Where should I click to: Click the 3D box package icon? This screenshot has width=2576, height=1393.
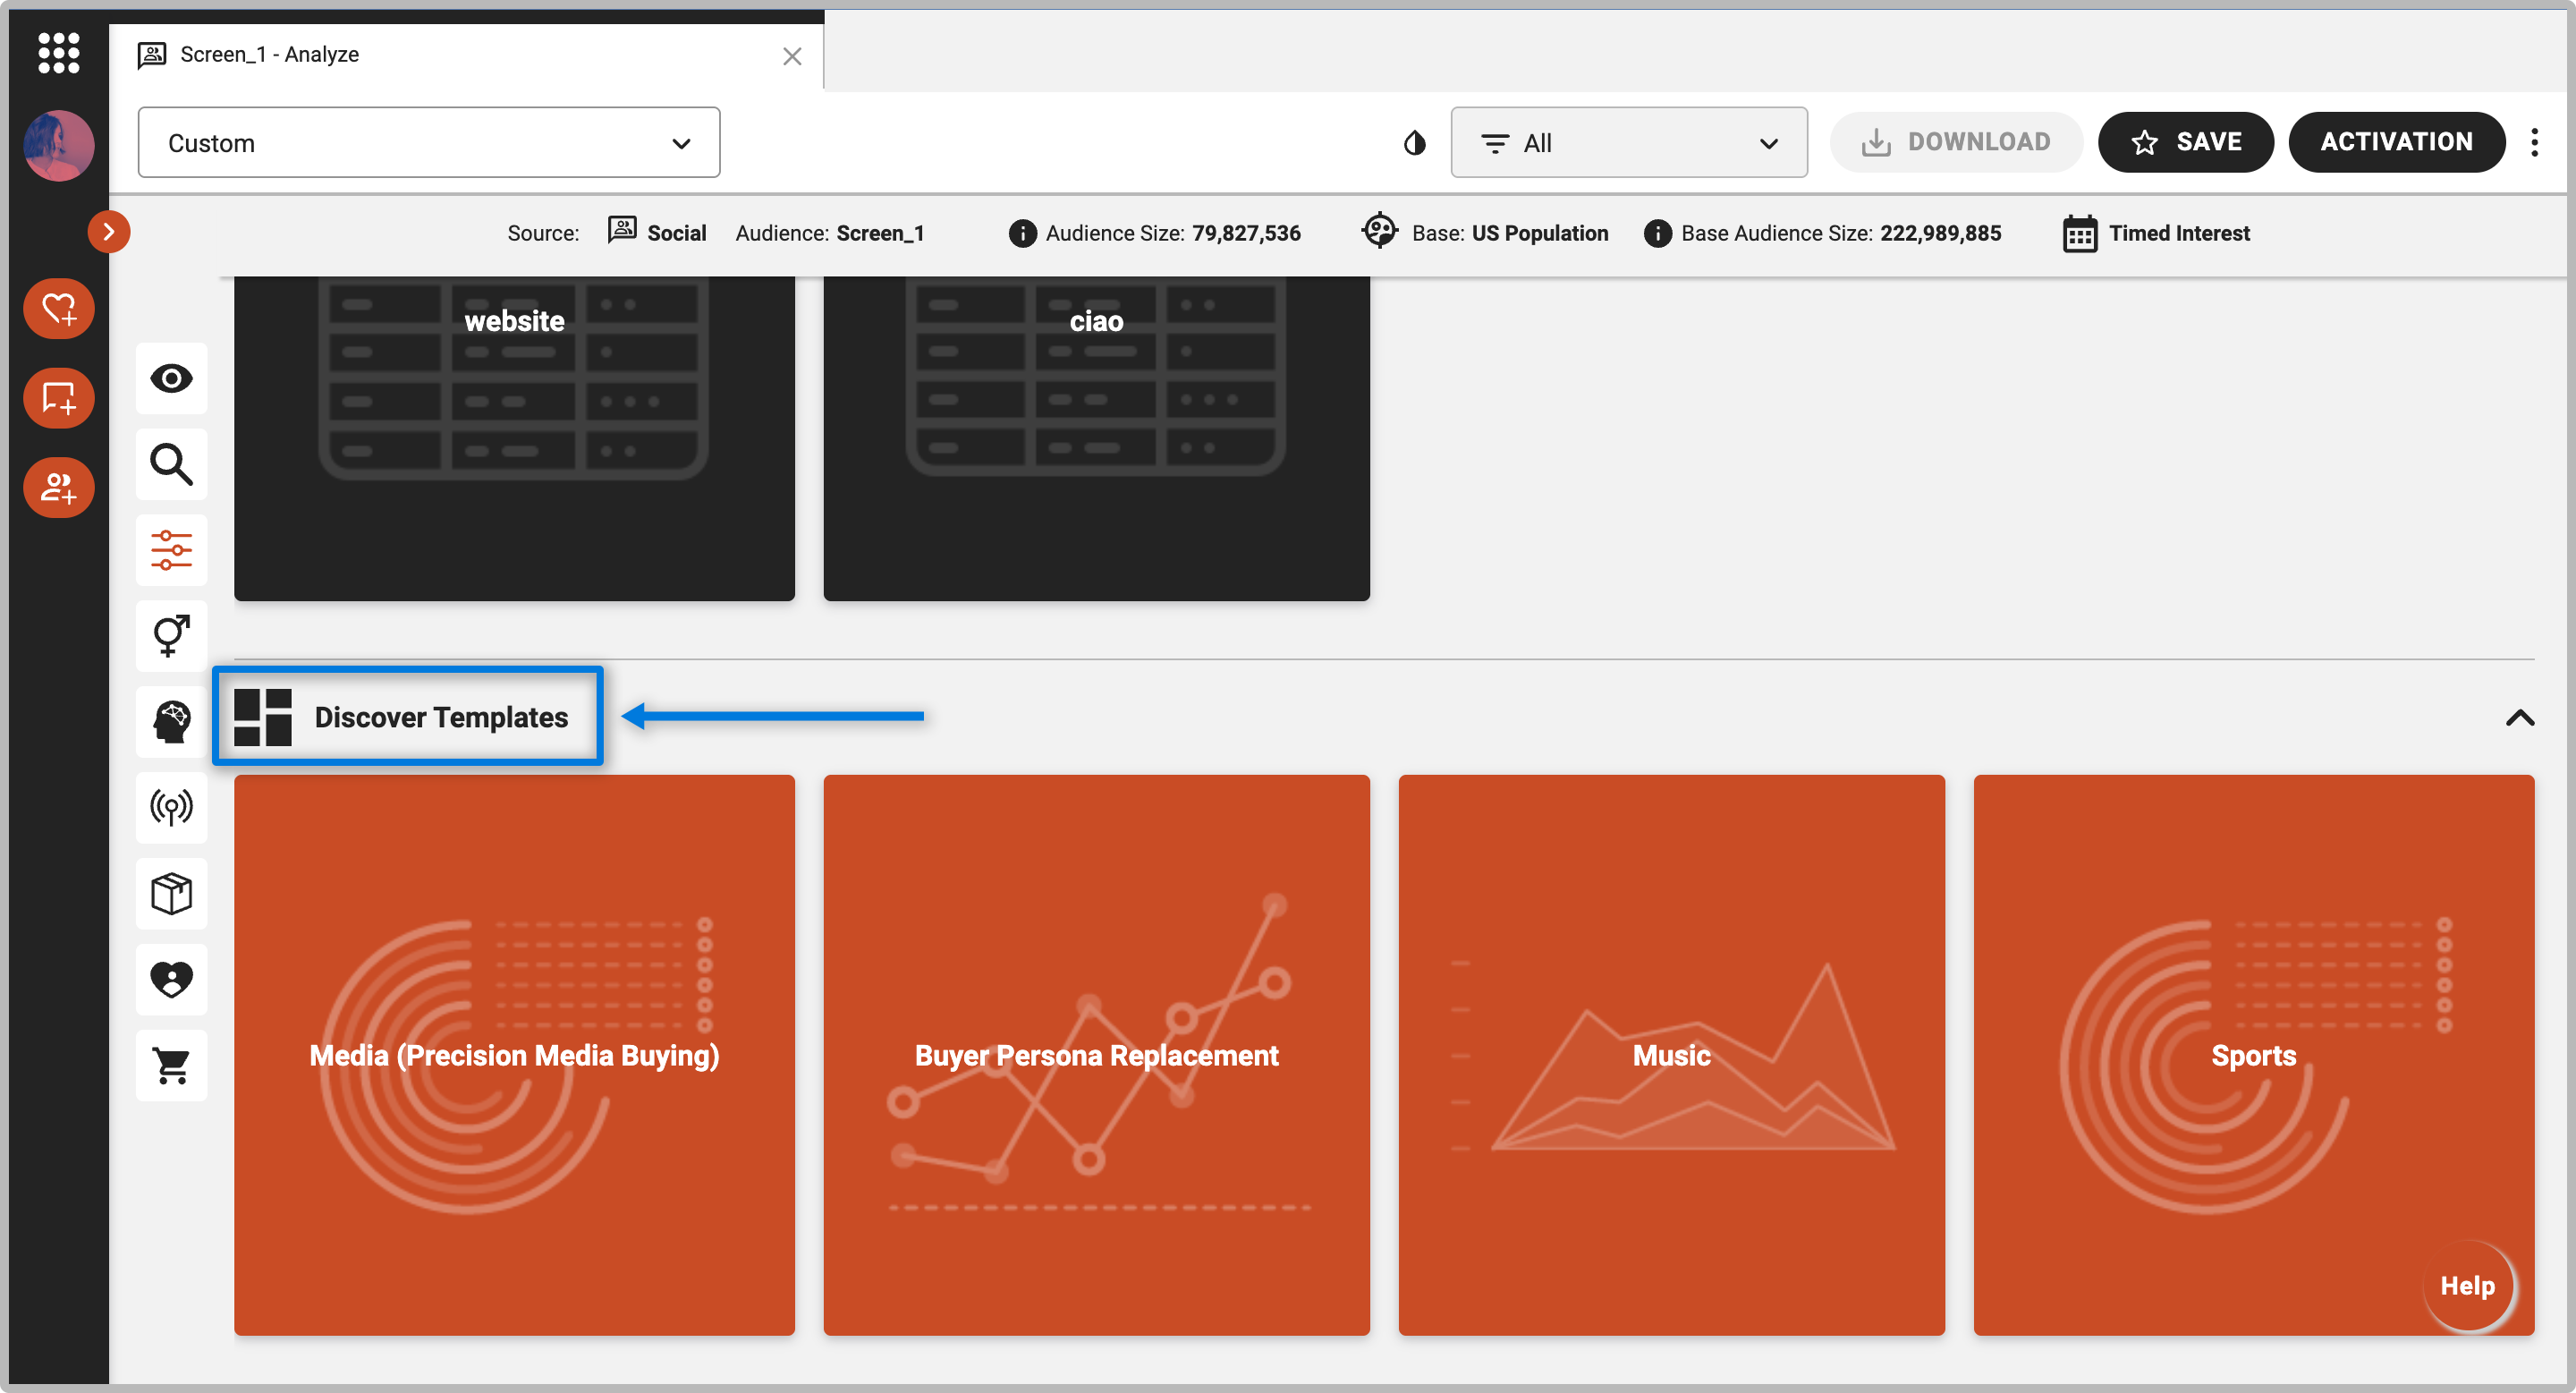(171, 893)
